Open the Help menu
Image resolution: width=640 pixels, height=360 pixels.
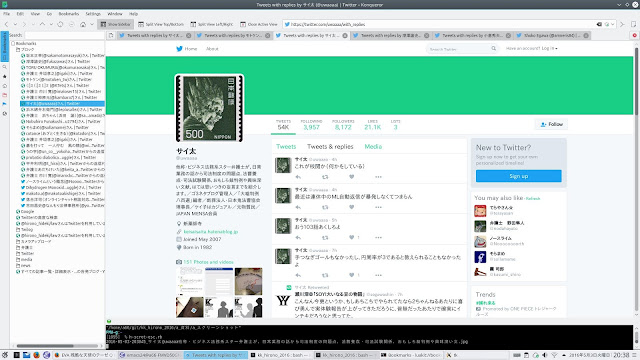133,14
